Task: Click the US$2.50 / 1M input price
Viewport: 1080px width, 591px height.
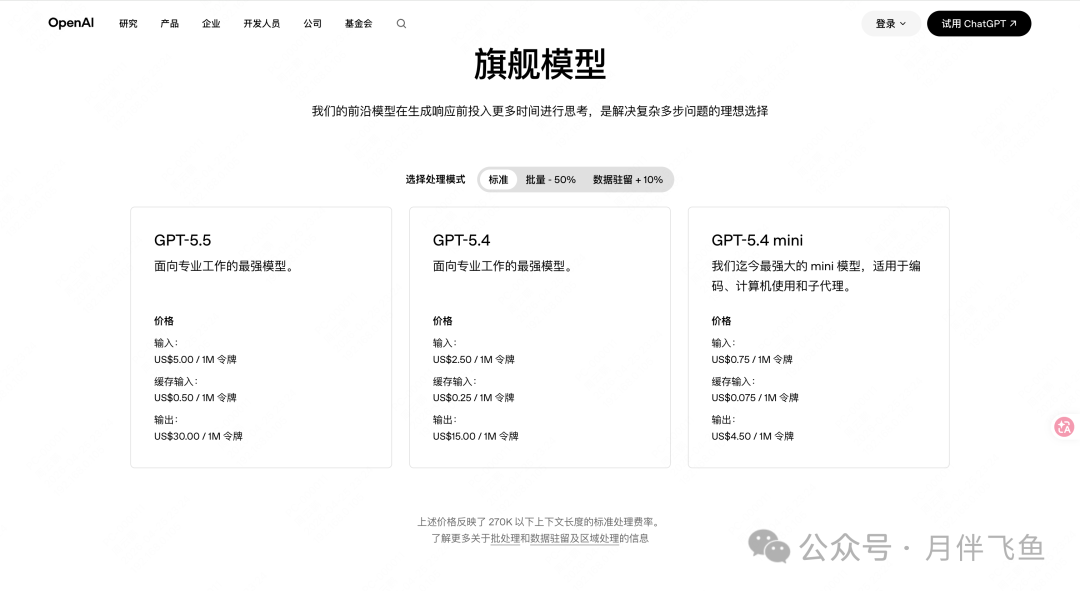Action: pos(474,360)
